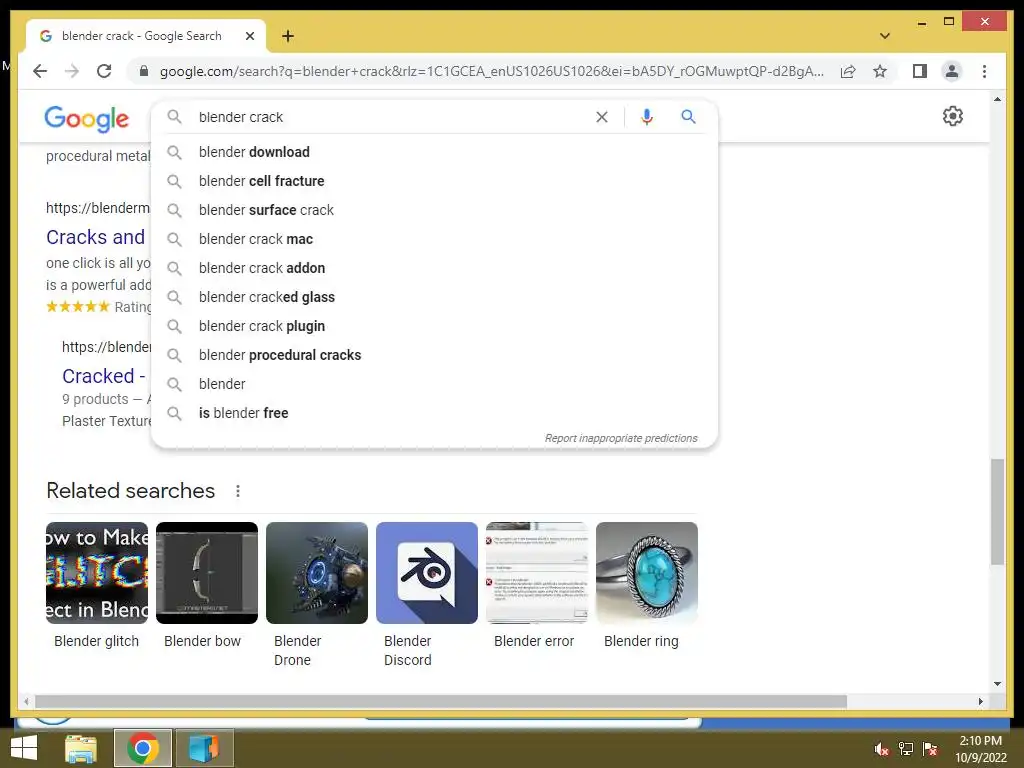Open the Blender Discord thumbnail
Image resolution: width=1024 pixels, height=768 pixels.
point(427,573)
